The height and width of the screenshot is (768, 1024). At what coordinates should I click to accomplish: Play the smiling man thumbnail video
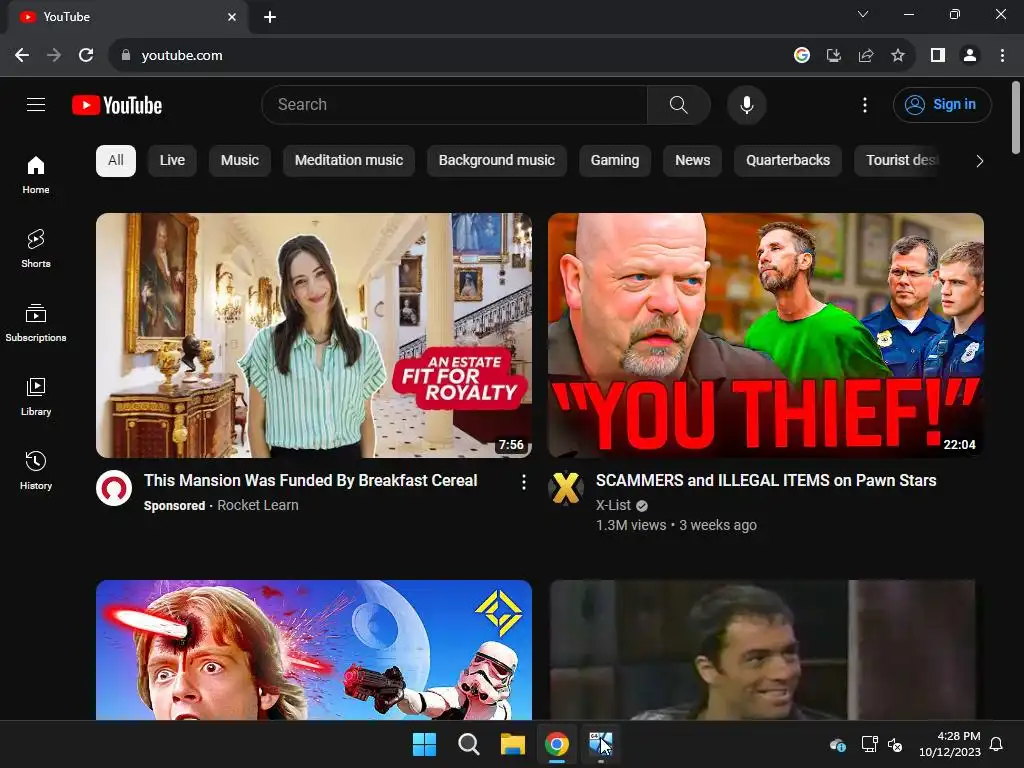(765, 650)
